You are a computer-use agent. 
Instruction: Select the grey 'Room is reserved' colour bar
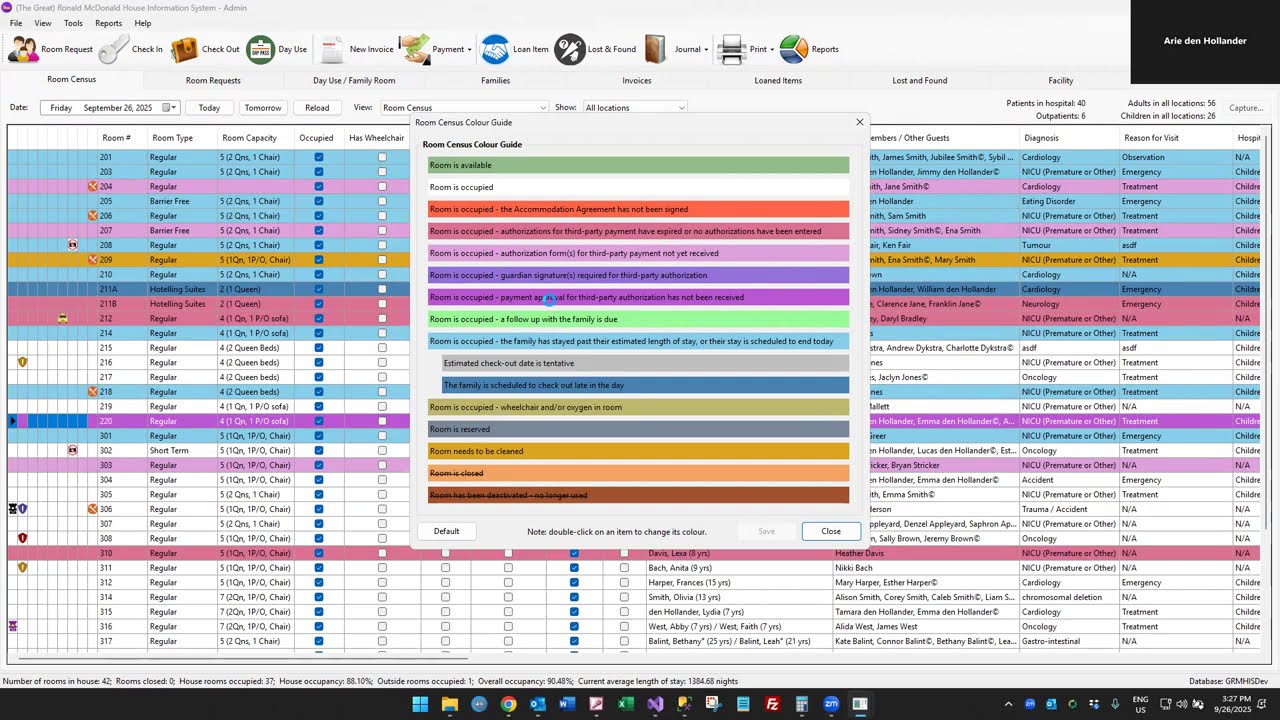tap(638, 429)
